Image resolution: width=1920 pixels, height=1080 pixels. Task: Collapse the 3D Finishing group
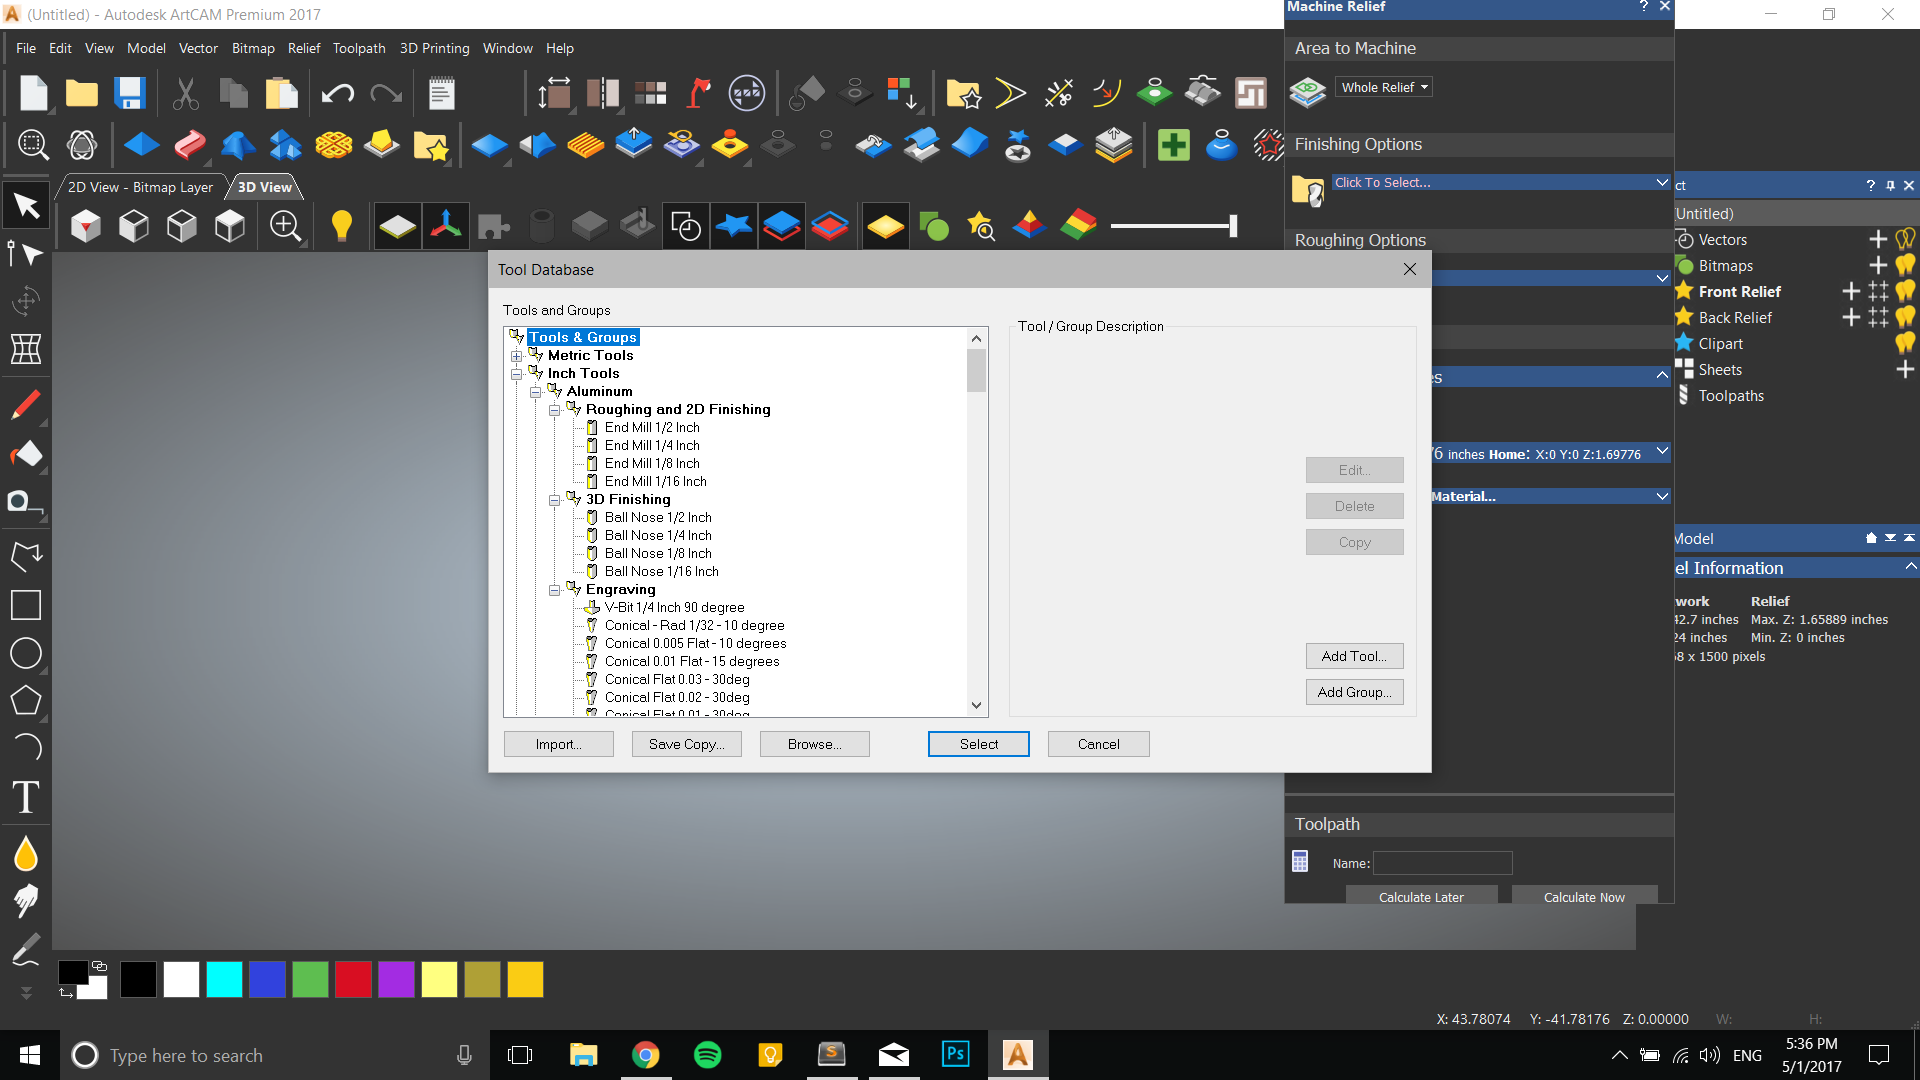554,500
